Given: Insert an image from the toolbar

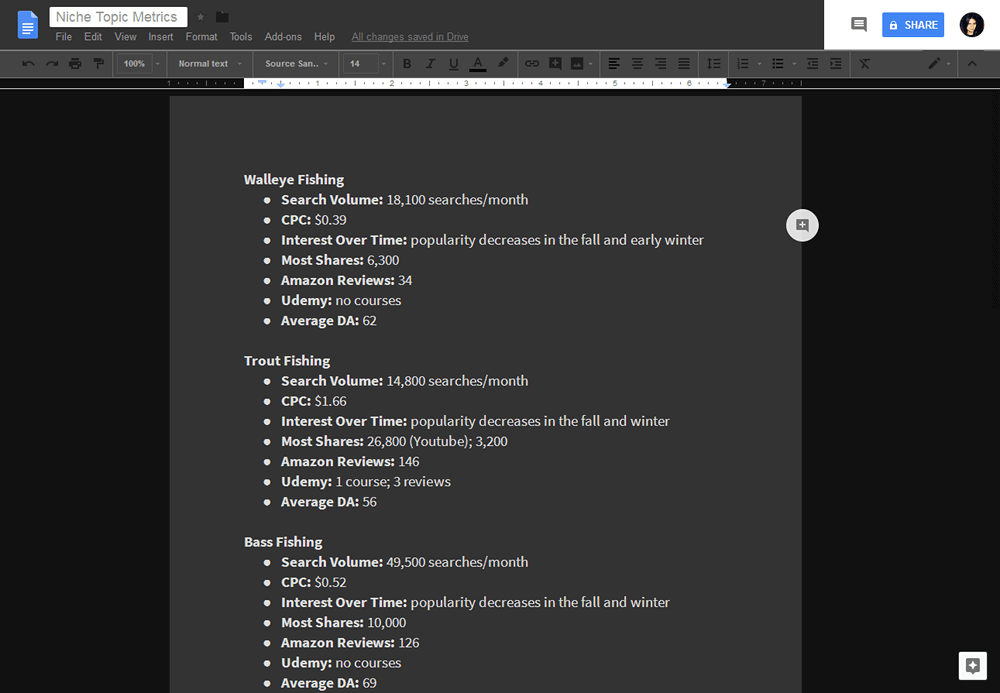Looking at the screenshot, I should tap(577, 64).
